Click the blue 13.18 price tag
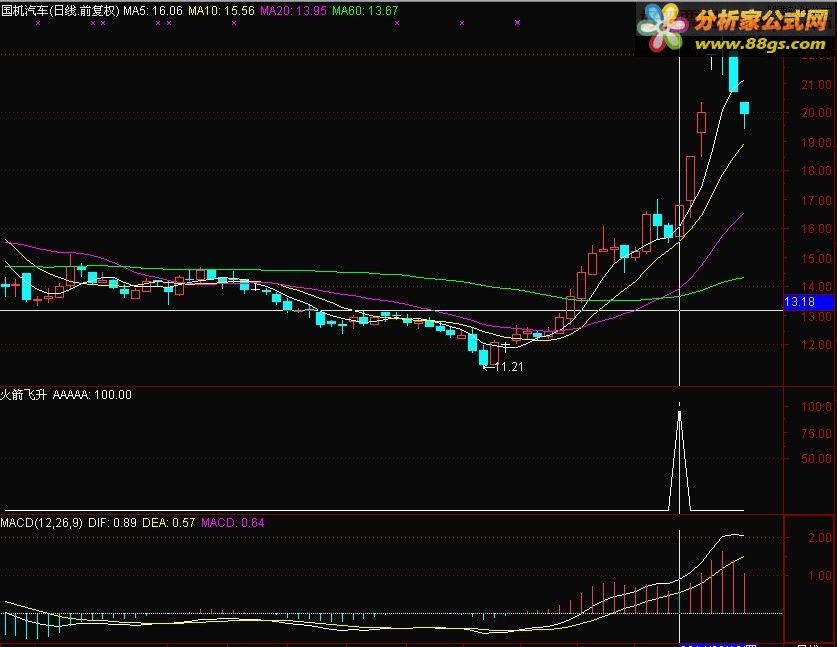This screenshot has width=837, height=647. tap(808, 302)
